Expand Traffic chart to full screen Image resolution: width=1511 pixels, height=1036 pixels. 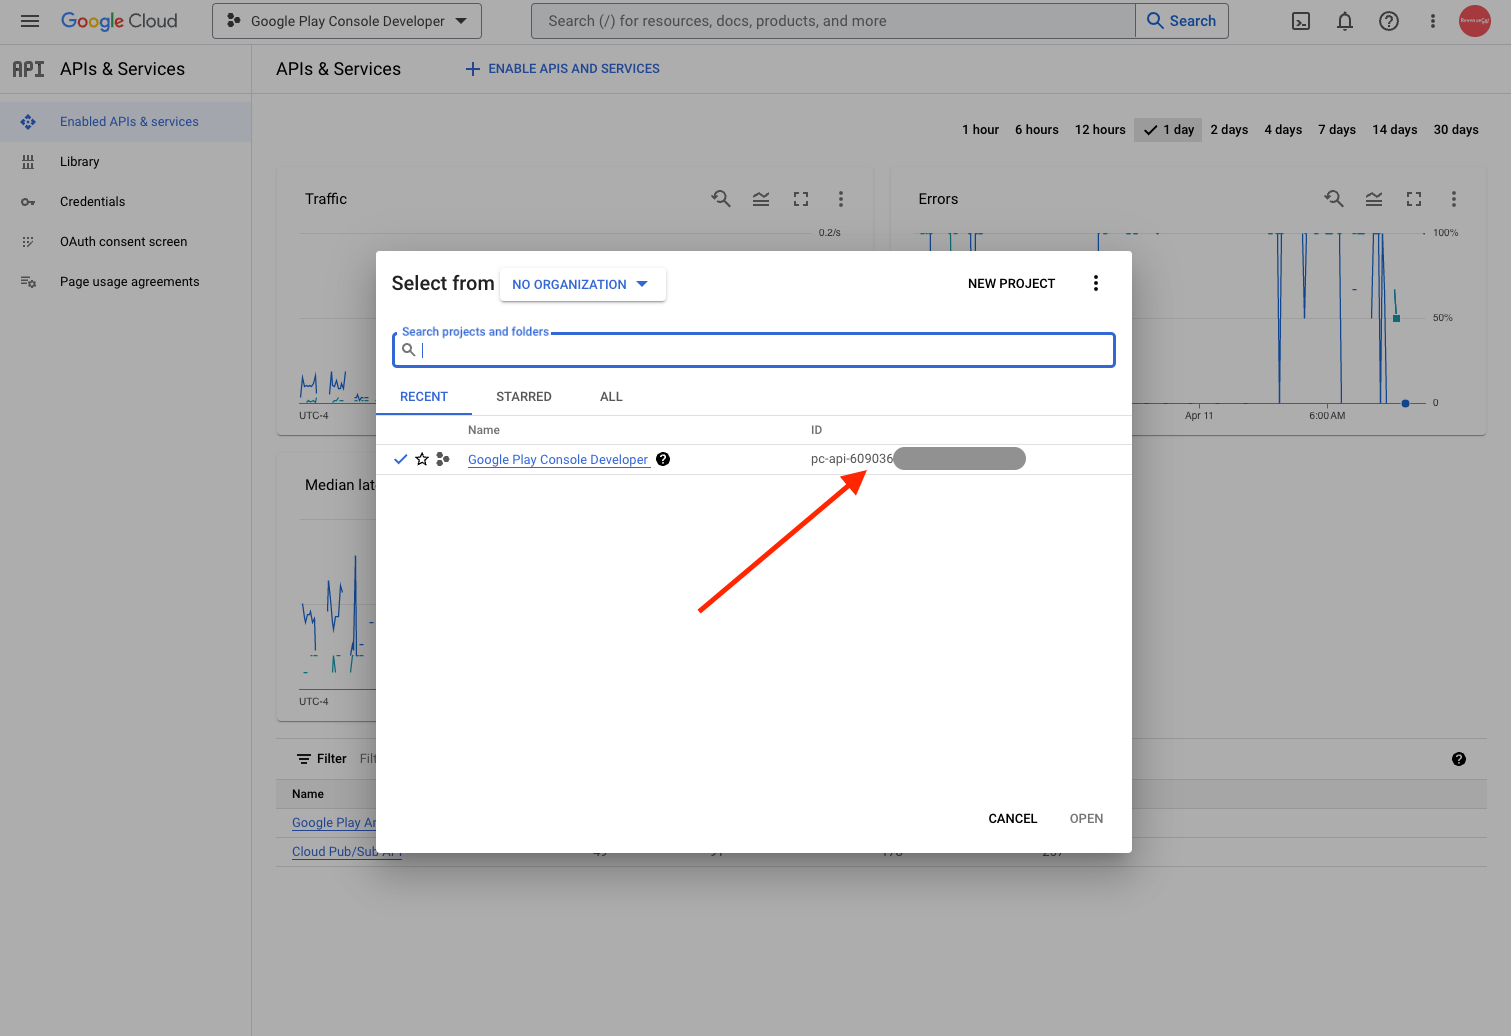coord(801,199)
